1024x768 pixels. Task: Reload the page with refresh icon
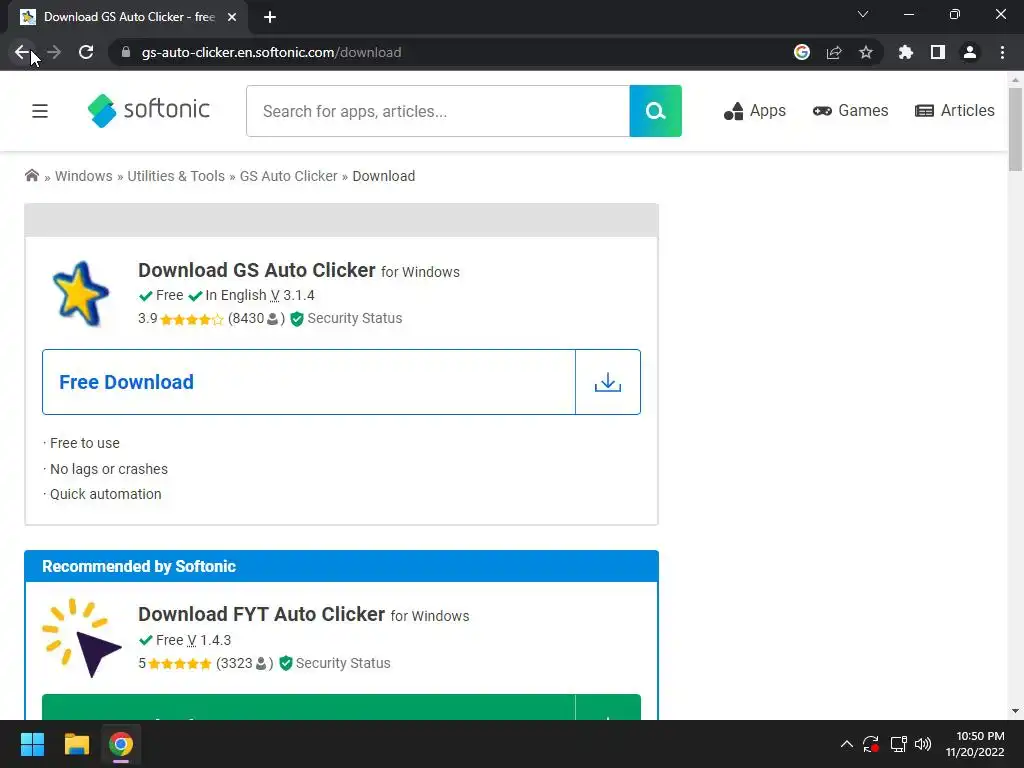(x=86, y=52)
